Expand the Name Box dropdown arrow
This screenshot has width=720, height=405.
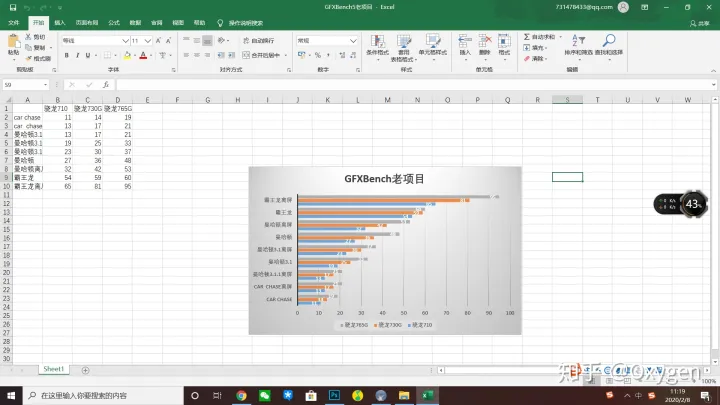[x=45, y=85]
